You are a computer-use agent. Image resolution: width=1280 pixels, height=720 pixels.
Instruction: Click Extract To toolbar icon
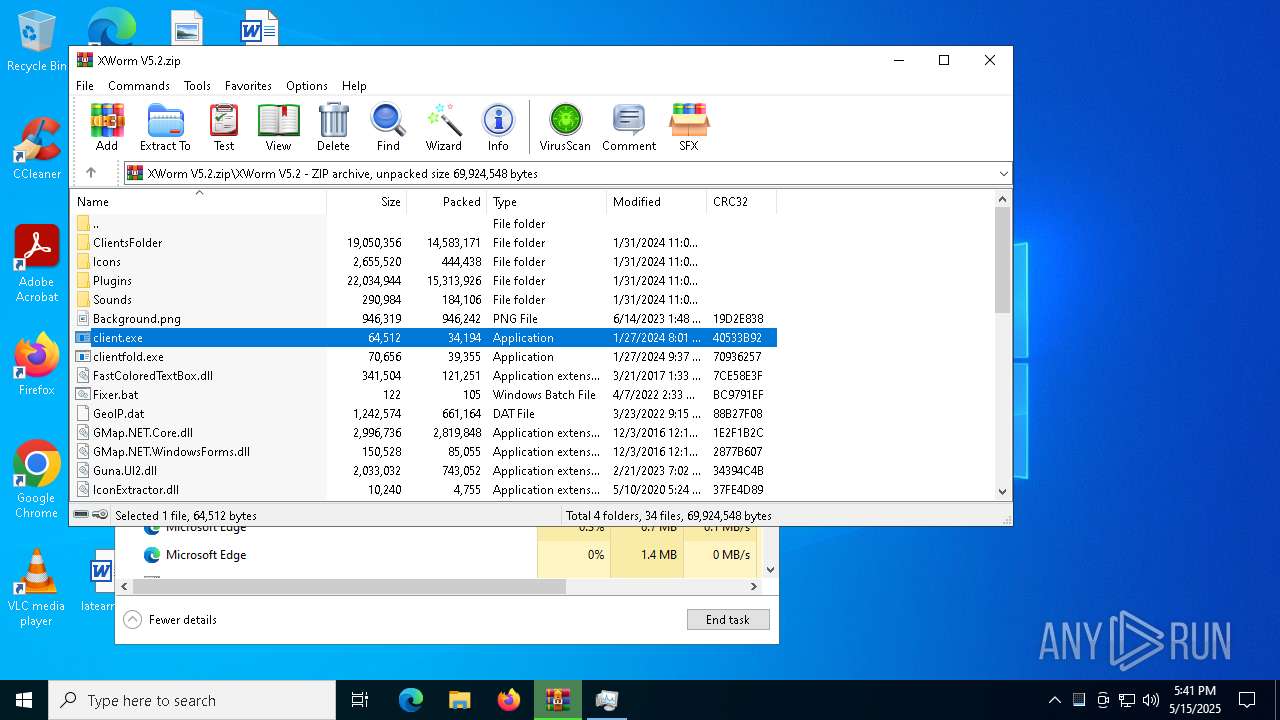point(165,127)
